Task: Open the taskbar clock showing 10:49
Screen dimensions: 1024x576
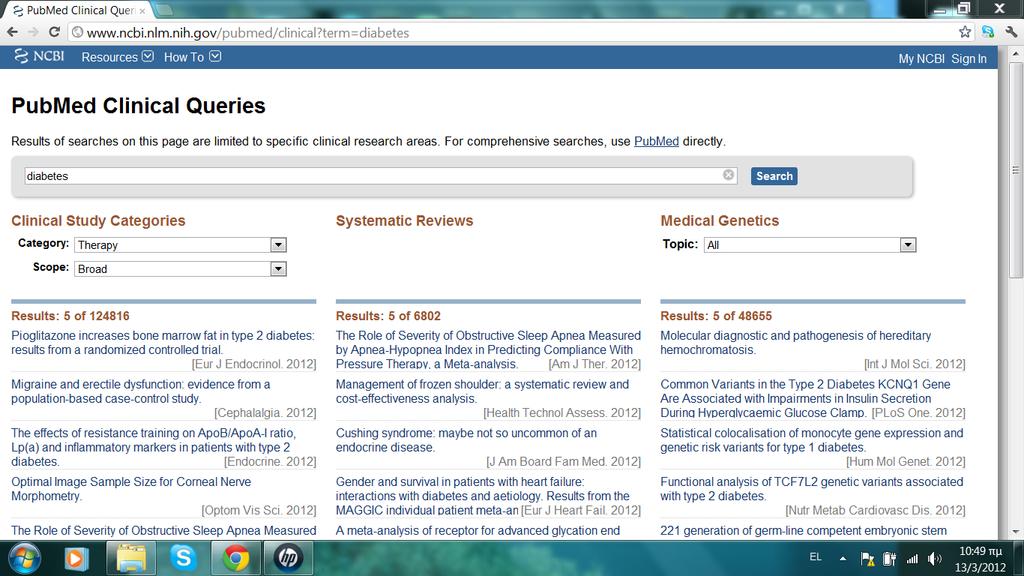Action: pos(980,559)
